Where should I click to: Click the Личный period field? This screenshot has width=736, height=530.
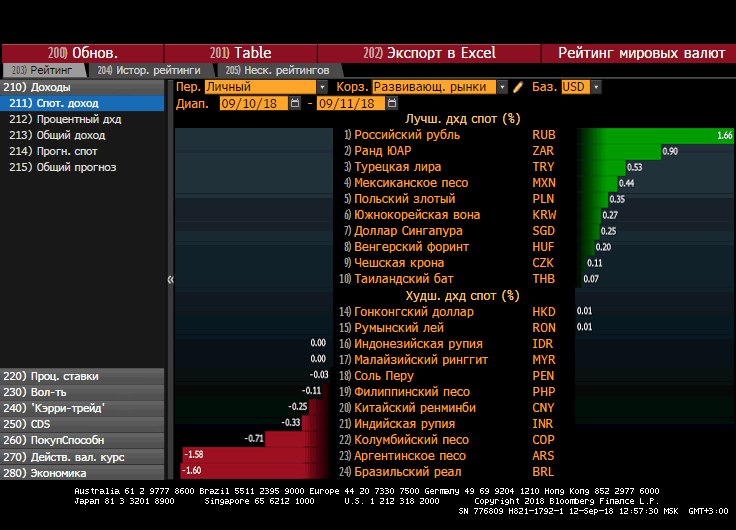(261, 87)
